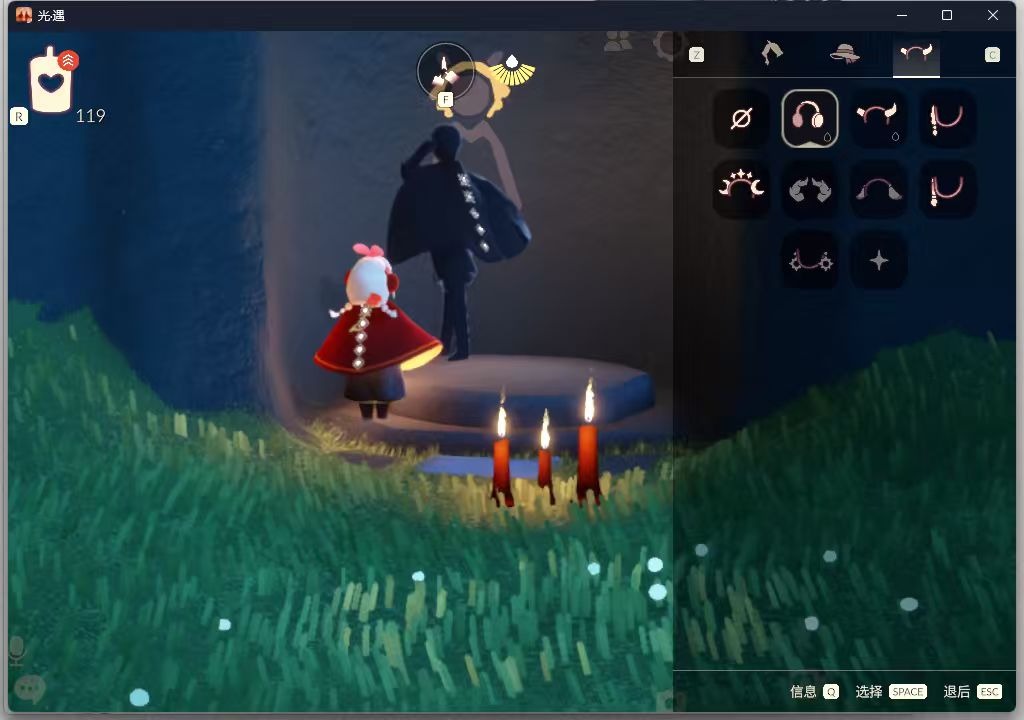1024x720 pixels.
Task: Minimize the 光遇 window
Action: (x=902, y=15)
